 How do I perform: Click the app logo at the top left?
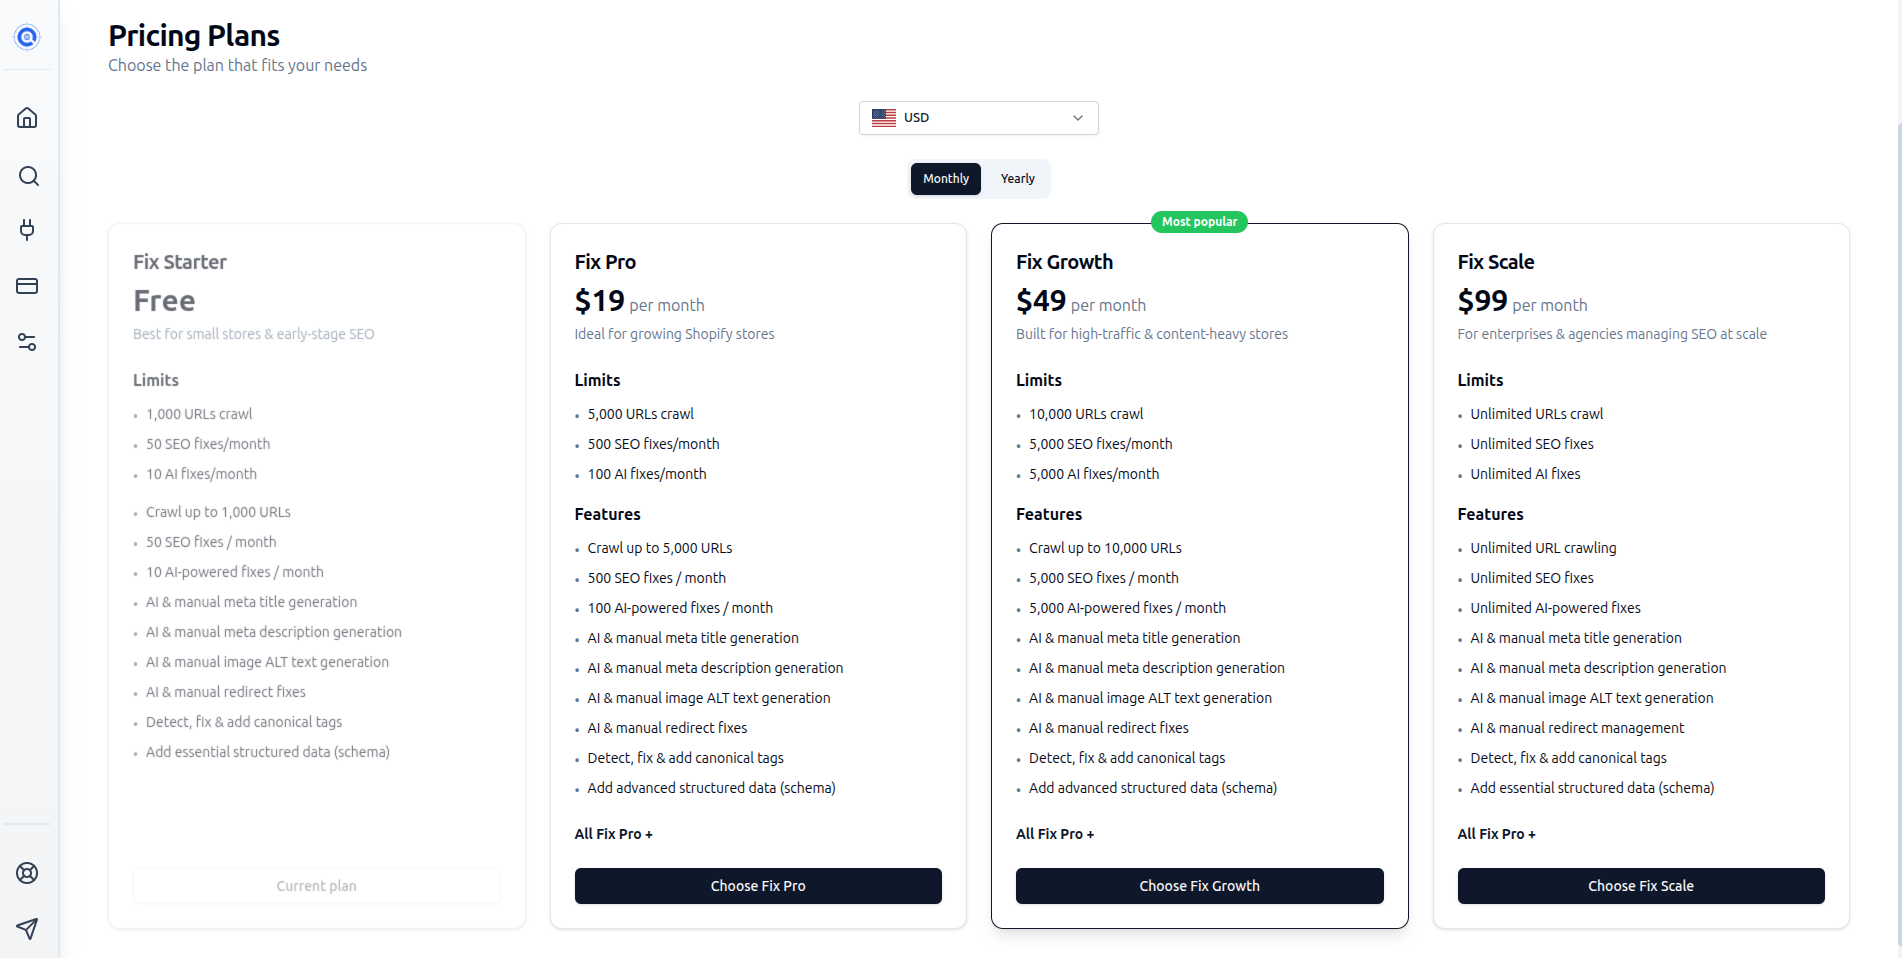(x=26, y=37)
